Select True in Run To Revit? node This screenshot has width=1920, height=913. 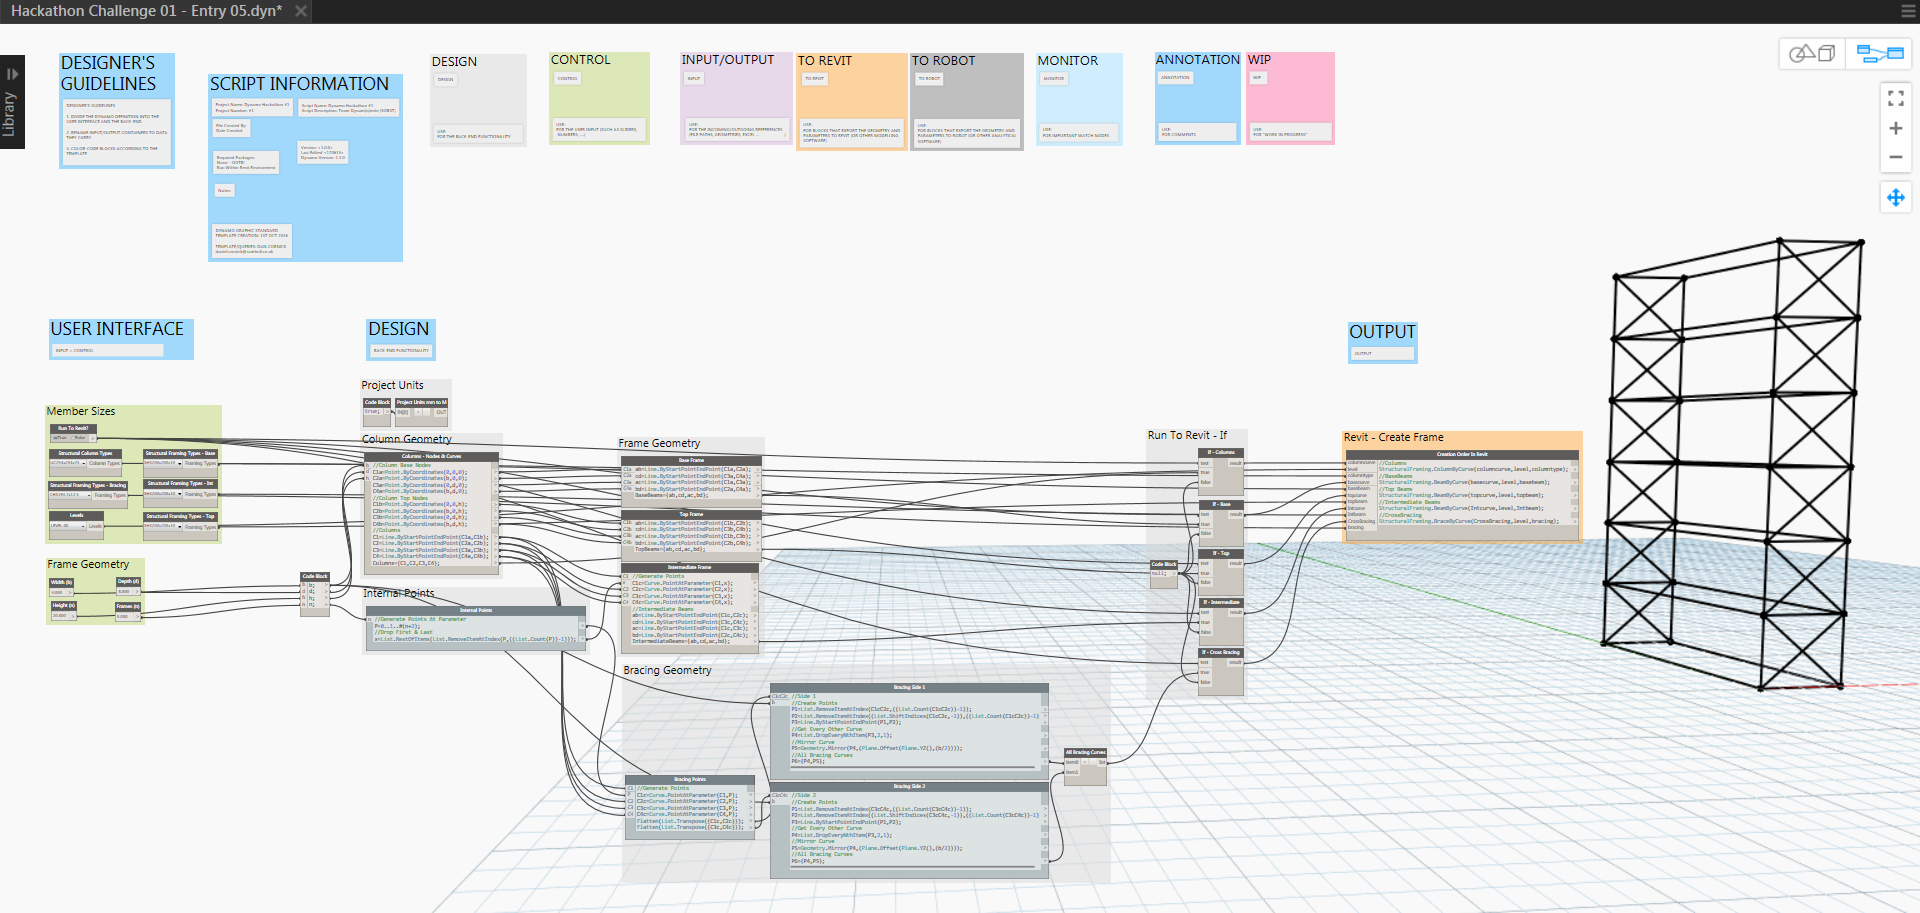(x=61, y=438)
